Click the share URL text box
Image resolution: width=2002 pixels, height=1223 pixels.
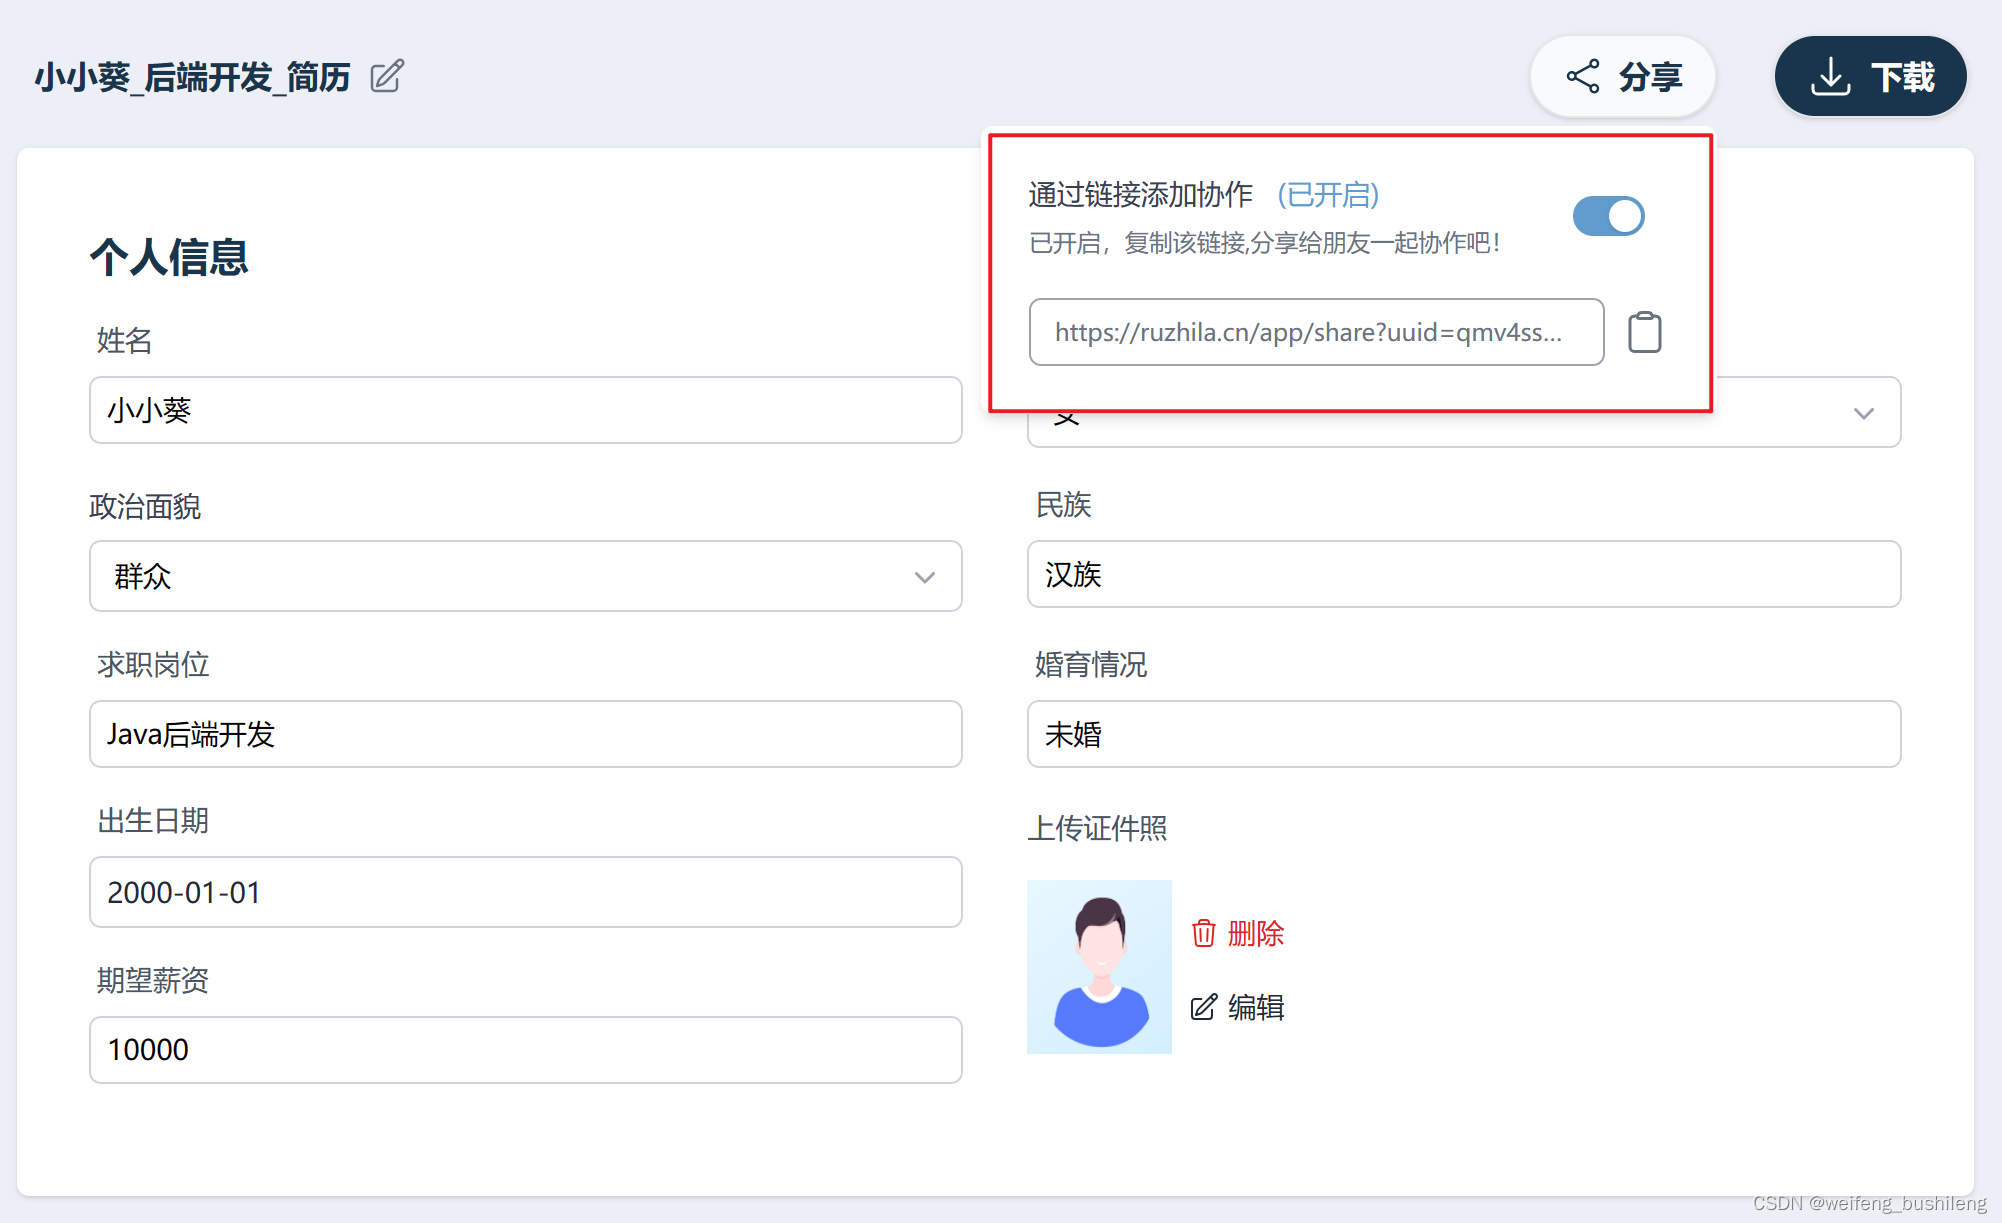(x=1315, y=332)
